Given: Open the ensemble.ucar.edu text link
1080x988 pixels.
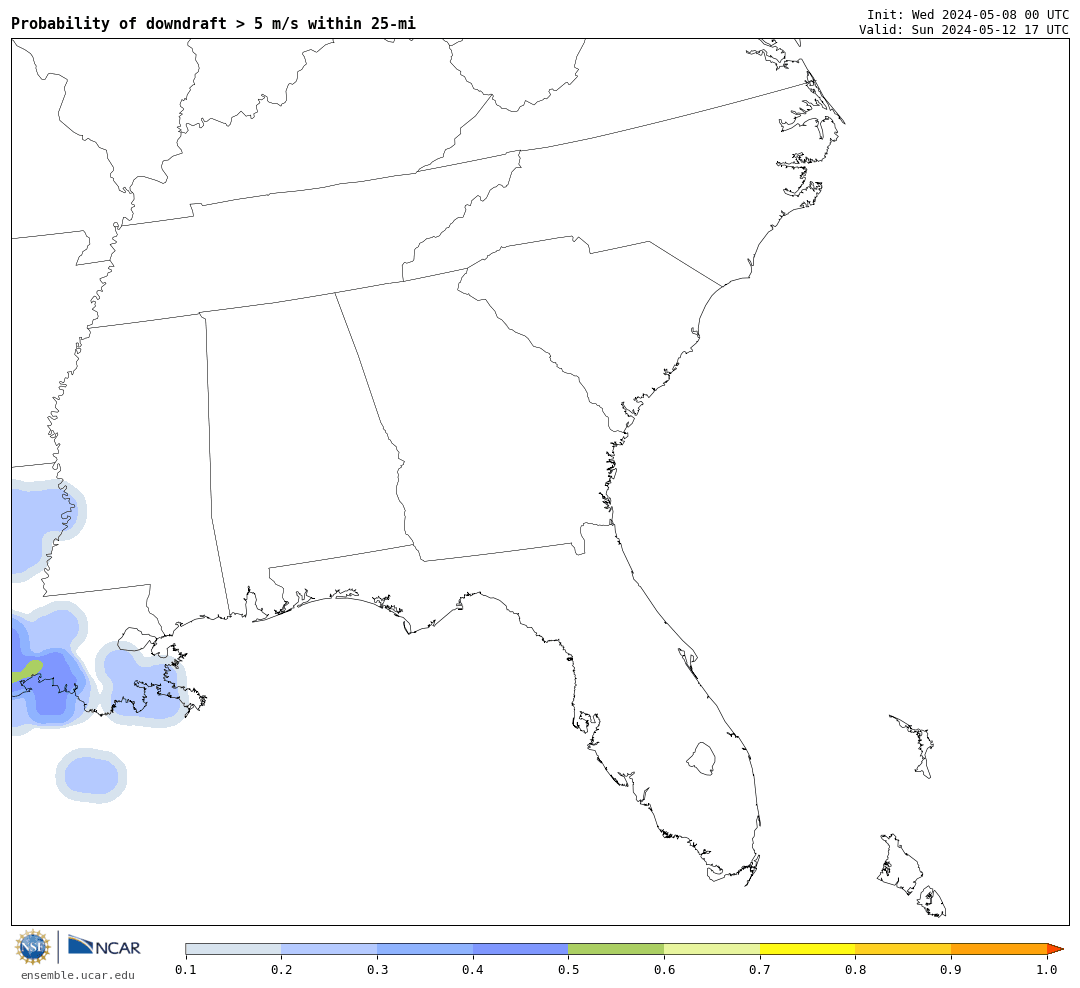Looking at the screenshot, I should pos(78,975).
